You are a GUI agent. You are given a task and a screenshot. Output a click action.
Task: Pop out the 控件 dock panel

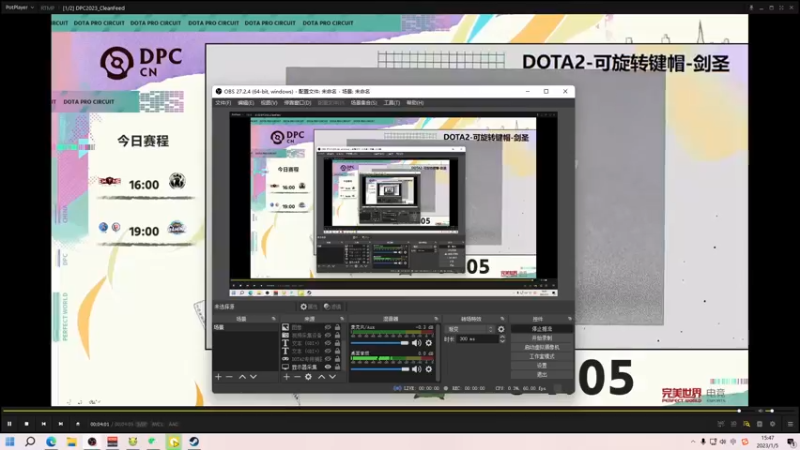coord(569,319)
